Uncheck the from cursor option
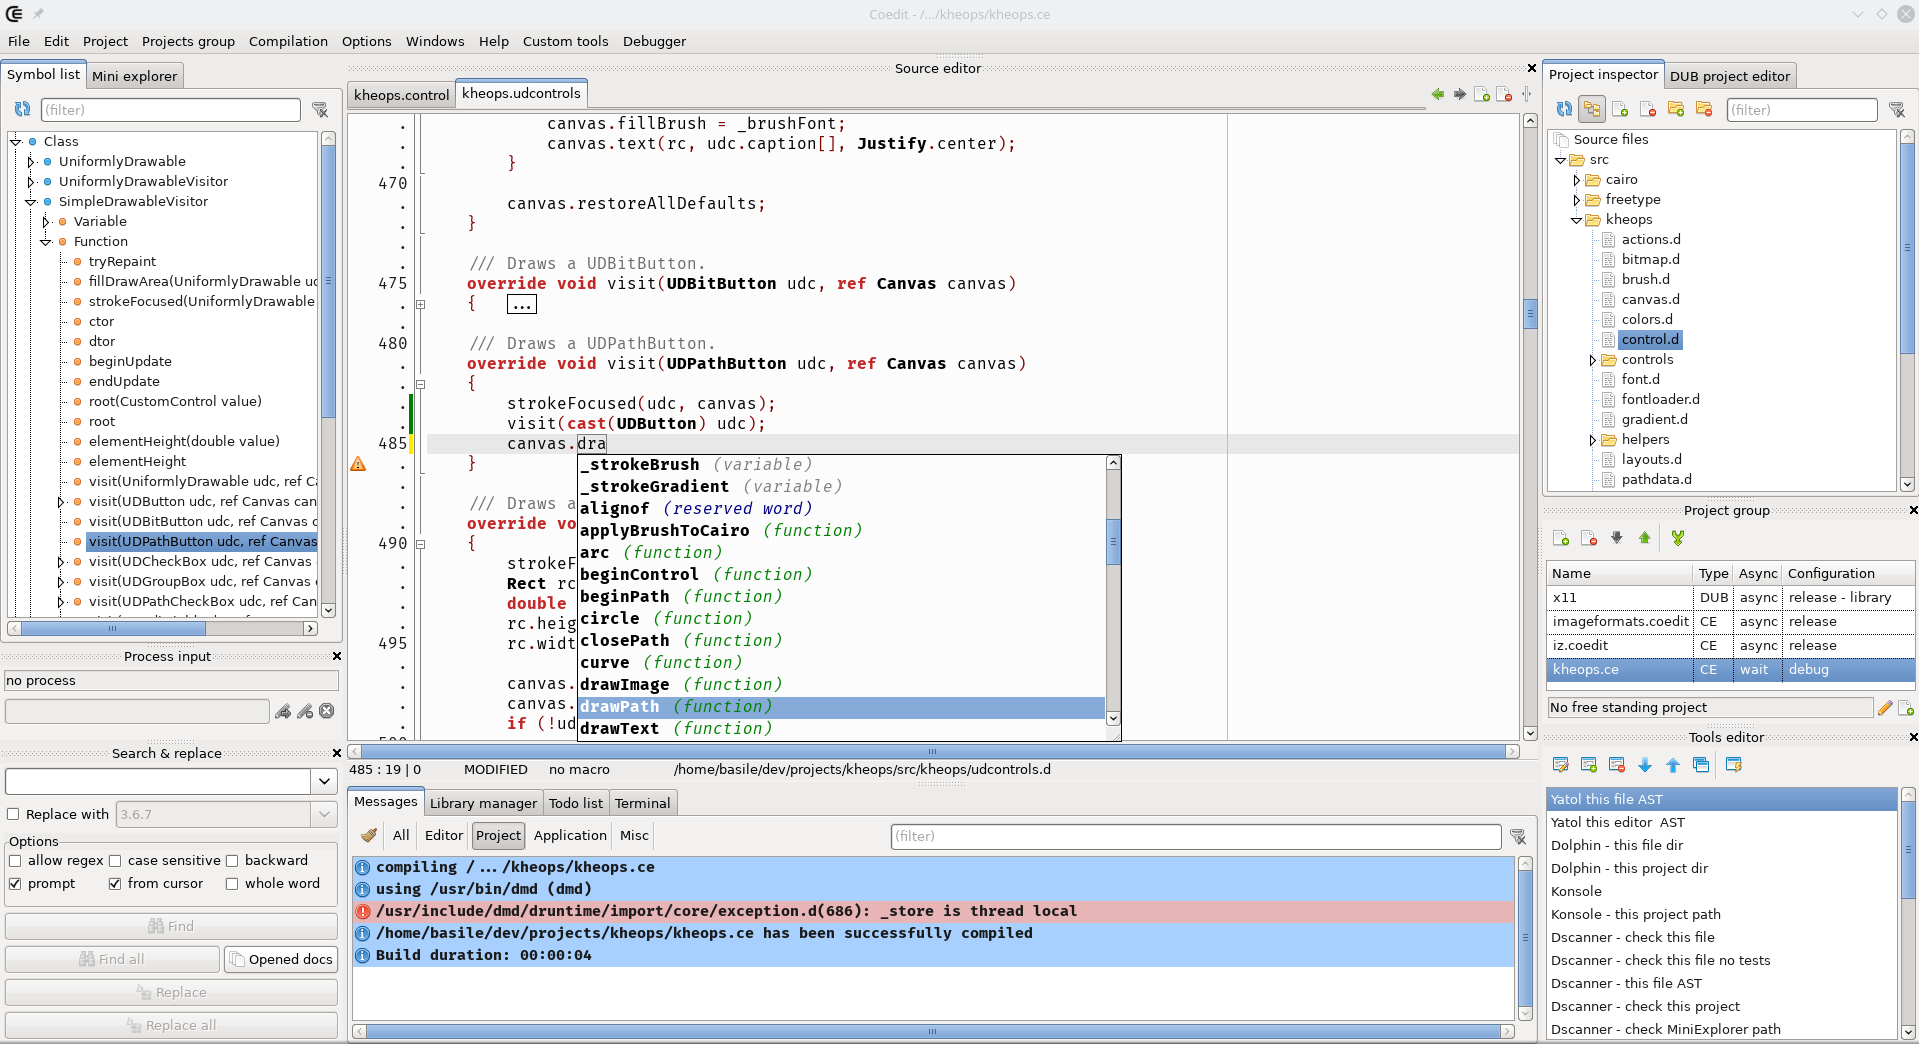The height and width of the screenshot is (1044, 1919). (x=115, y=884)
